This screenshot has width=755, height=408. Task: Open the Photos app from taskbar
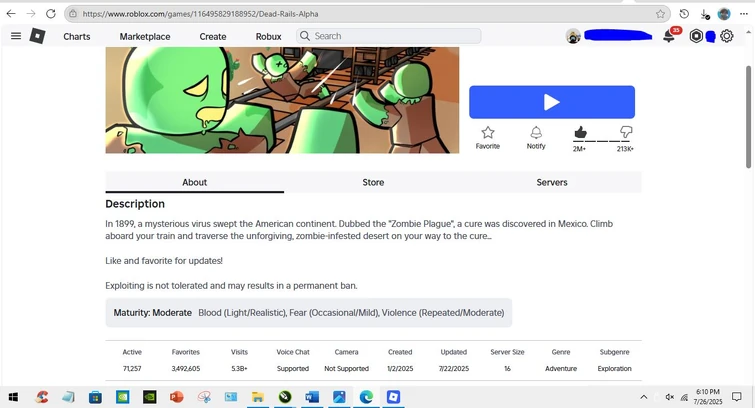click(x=339, y=397)
